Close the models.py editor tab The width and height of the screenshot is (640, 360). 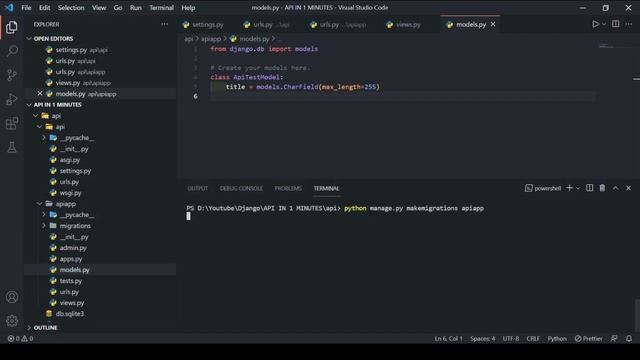coord(493,24)
